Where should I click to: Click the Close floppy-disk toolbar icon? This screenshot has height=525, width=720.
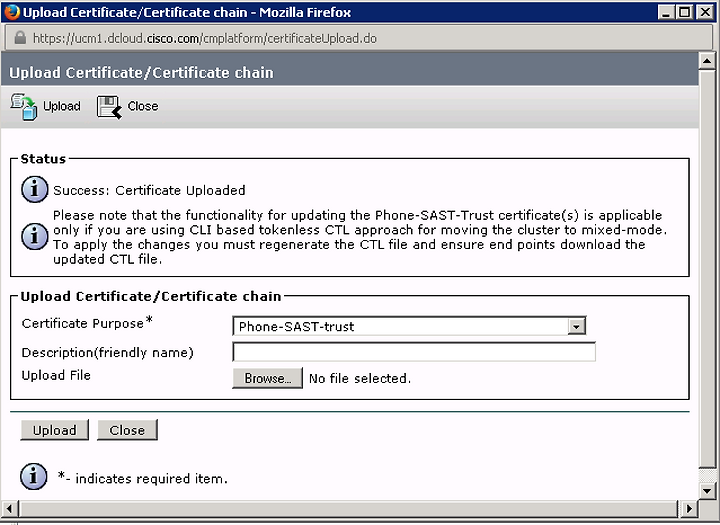click(x=109, y=107)
